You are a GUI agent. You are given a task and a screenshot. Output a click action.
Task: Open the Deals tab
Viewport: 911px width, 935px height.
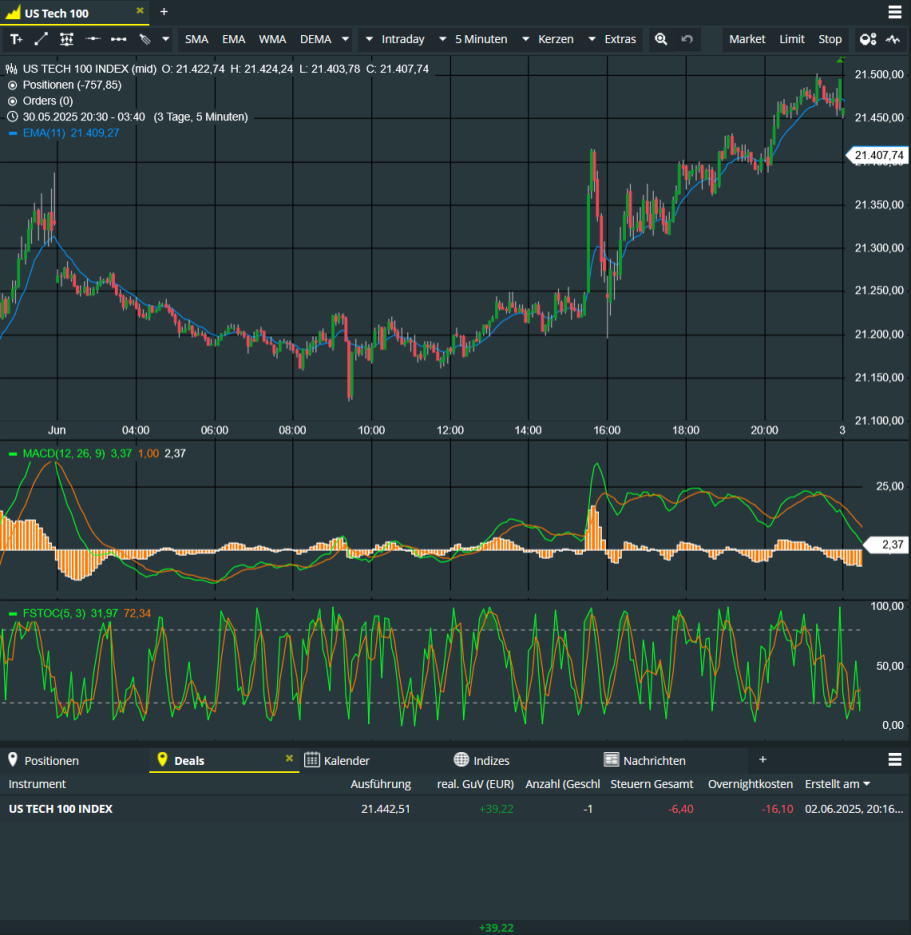(x=189, y=761)
